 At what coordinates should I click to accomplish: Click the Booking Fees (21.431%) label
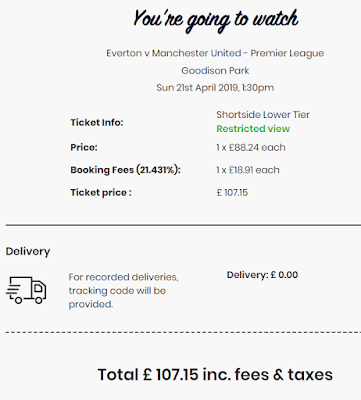[x=125, y=170]
